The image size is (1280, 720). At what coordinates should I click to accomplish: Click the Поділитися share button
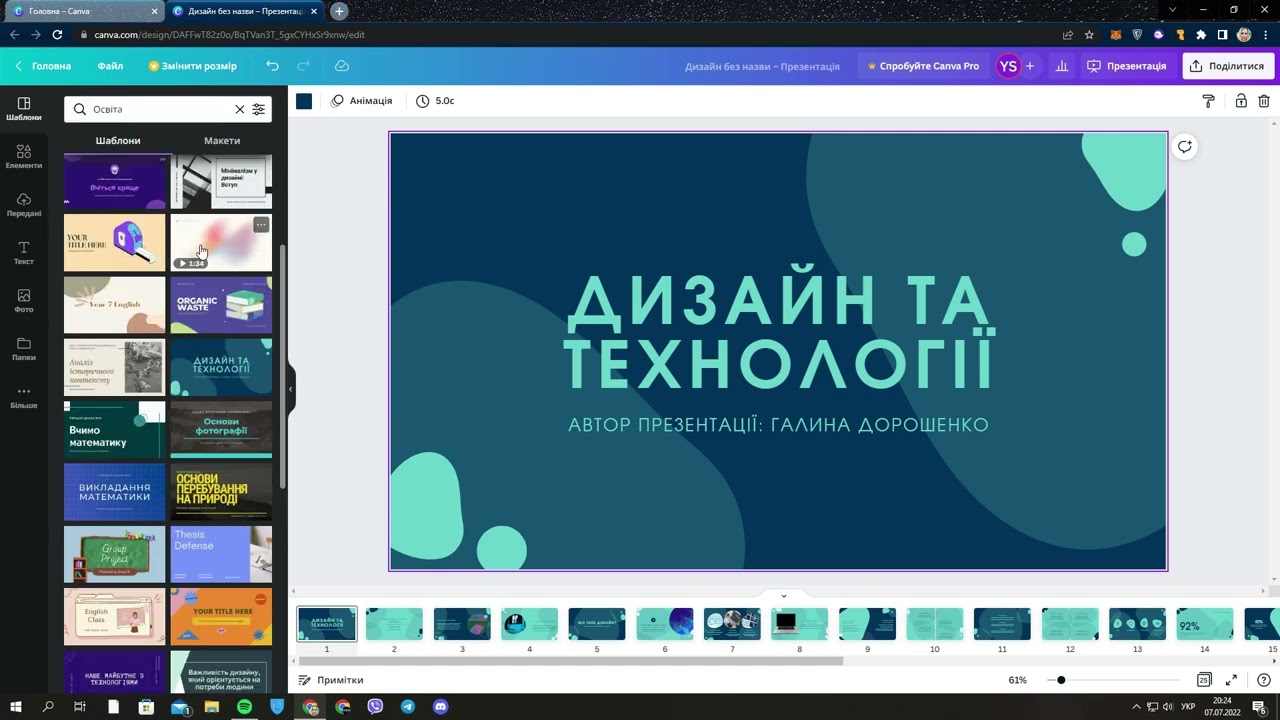point(1226,66)
